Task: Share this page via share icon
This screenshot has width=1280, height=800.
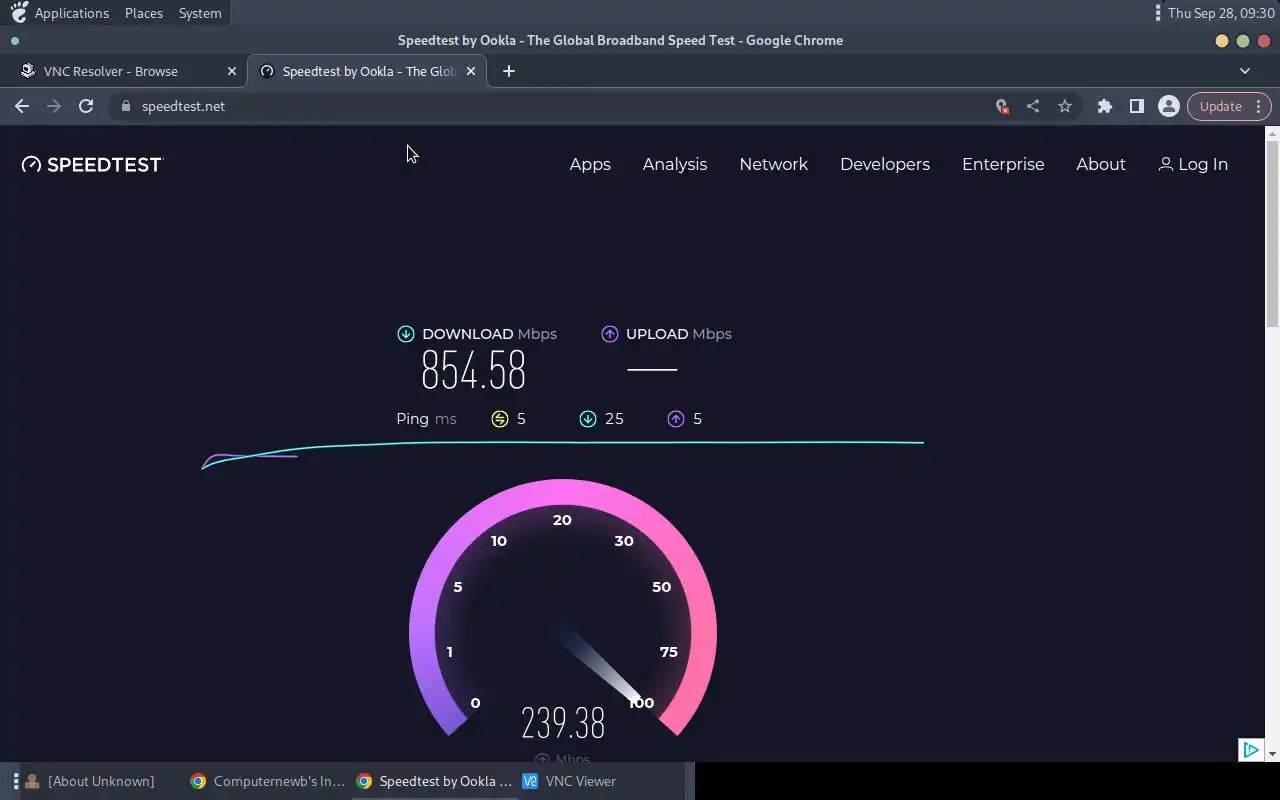Action: tap(1033, 106)
